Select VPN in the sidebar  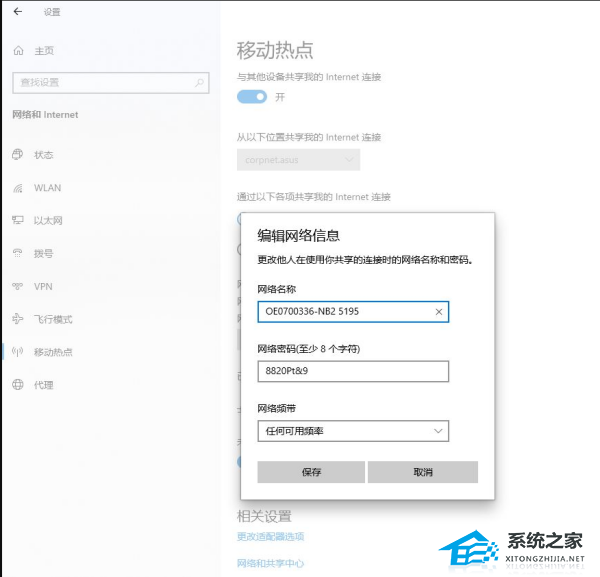coord(43,286)
